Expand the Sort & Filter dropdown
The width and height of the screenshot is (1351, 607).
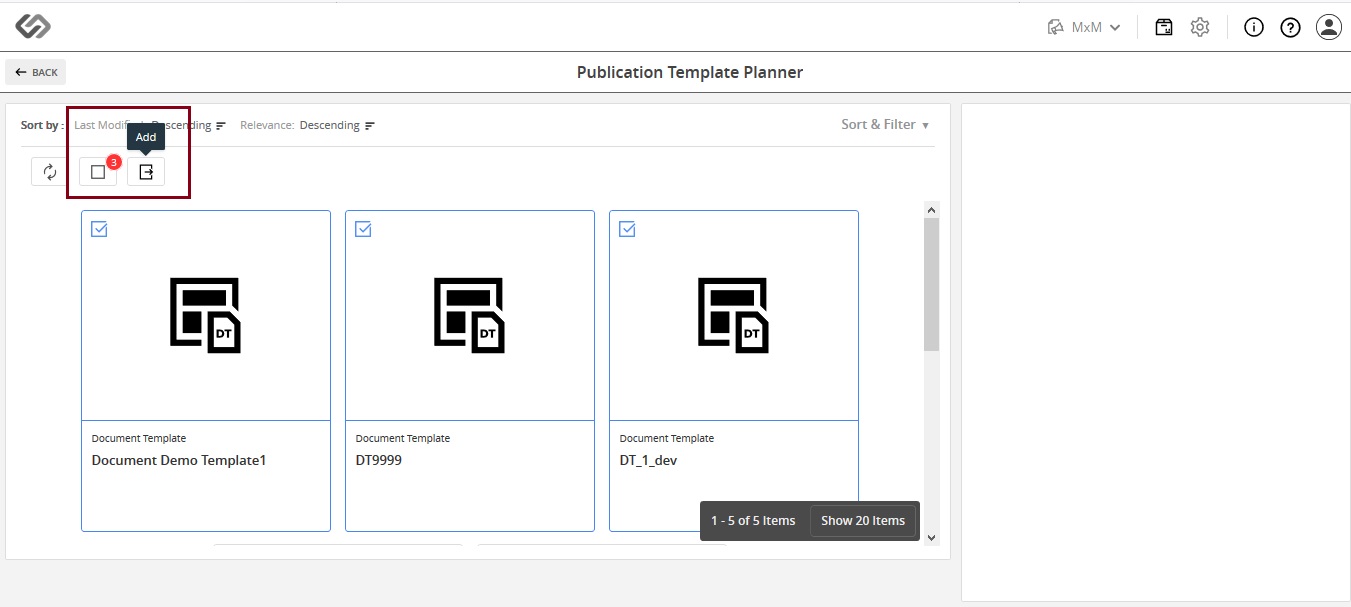[885, 125]
